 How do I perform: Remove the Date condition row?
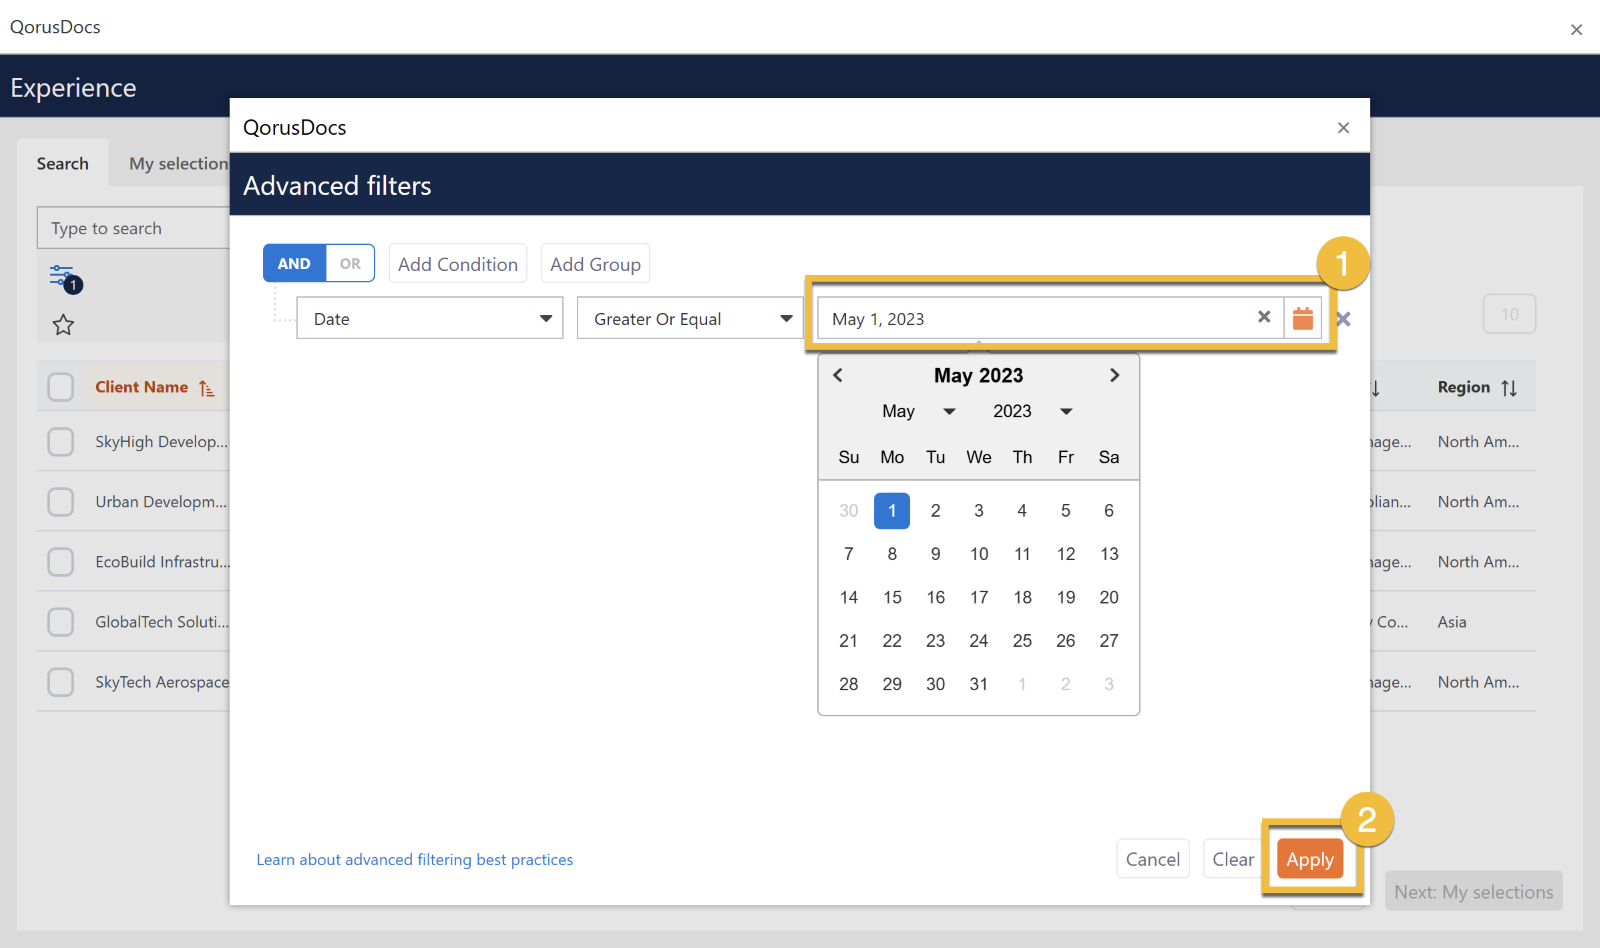[1344, 319]
